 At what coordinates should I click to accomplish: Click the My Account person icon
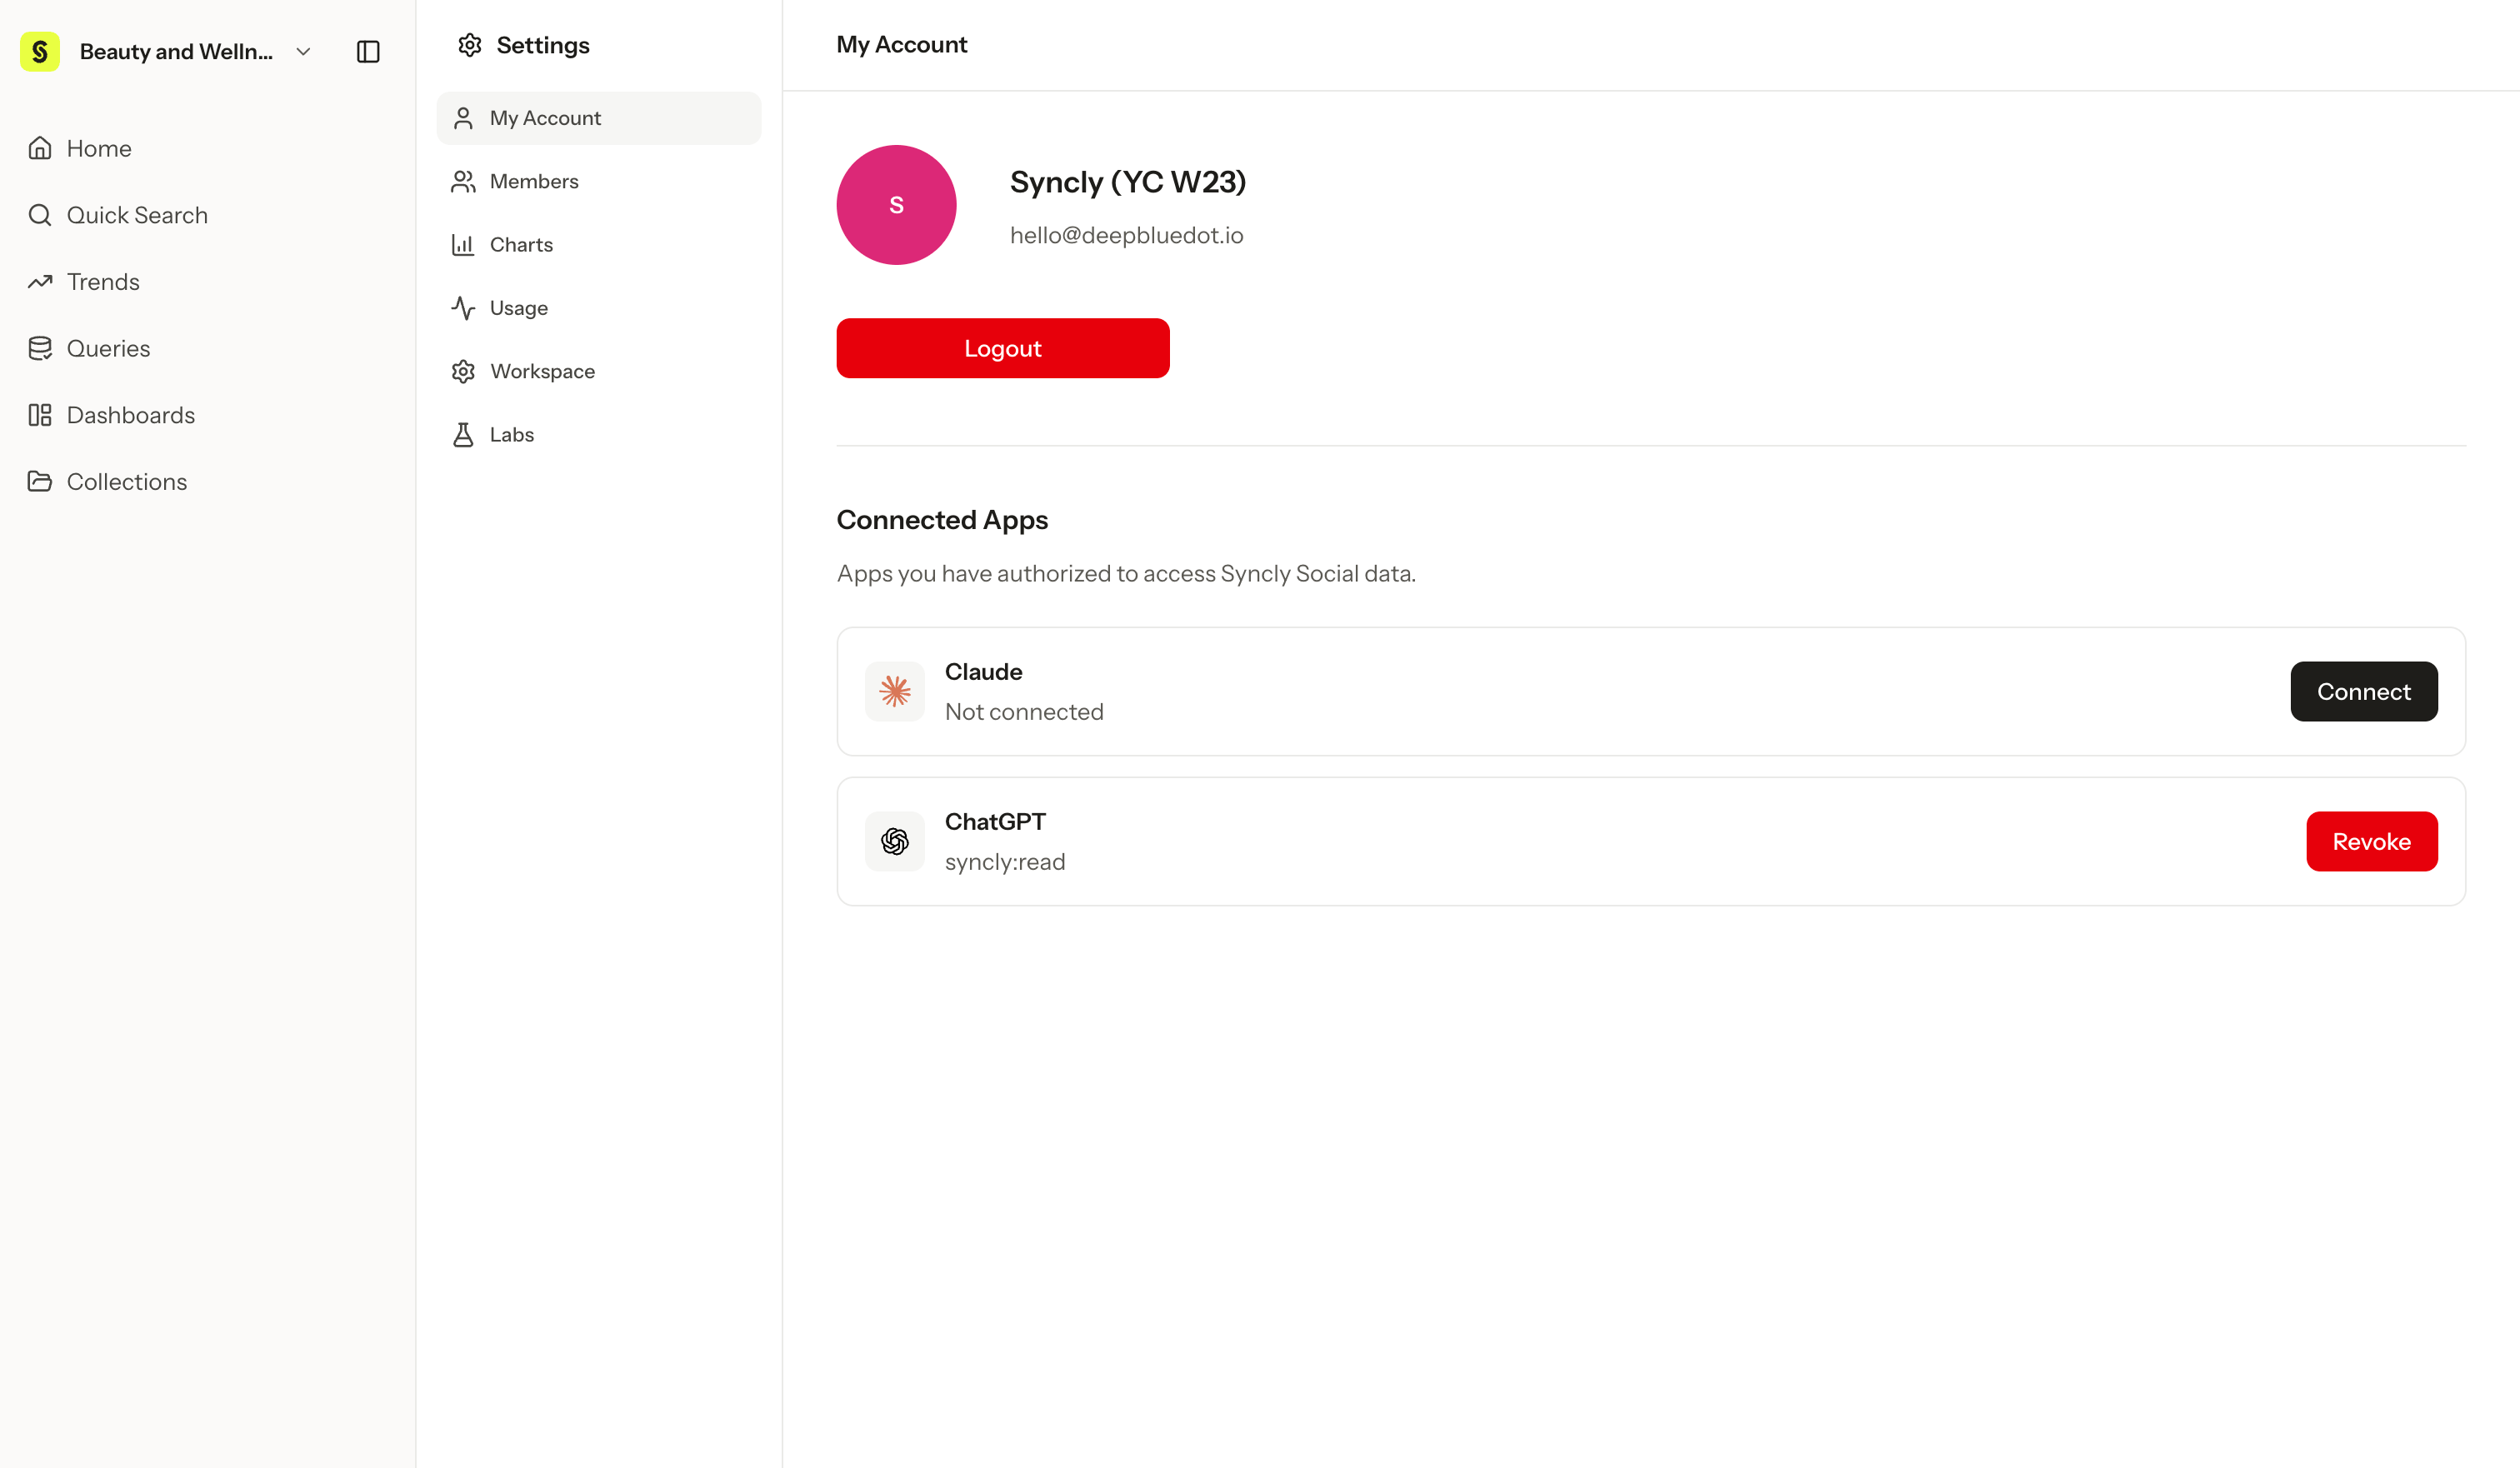tap(463, 118)
